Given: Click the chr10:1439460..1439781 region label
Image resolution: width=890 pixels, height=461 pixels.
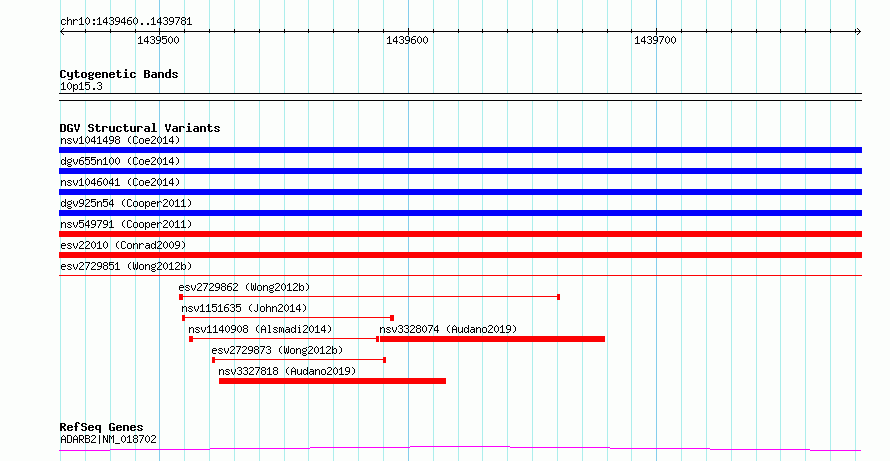Looking at the screenshot, I should tap(126, 22).
